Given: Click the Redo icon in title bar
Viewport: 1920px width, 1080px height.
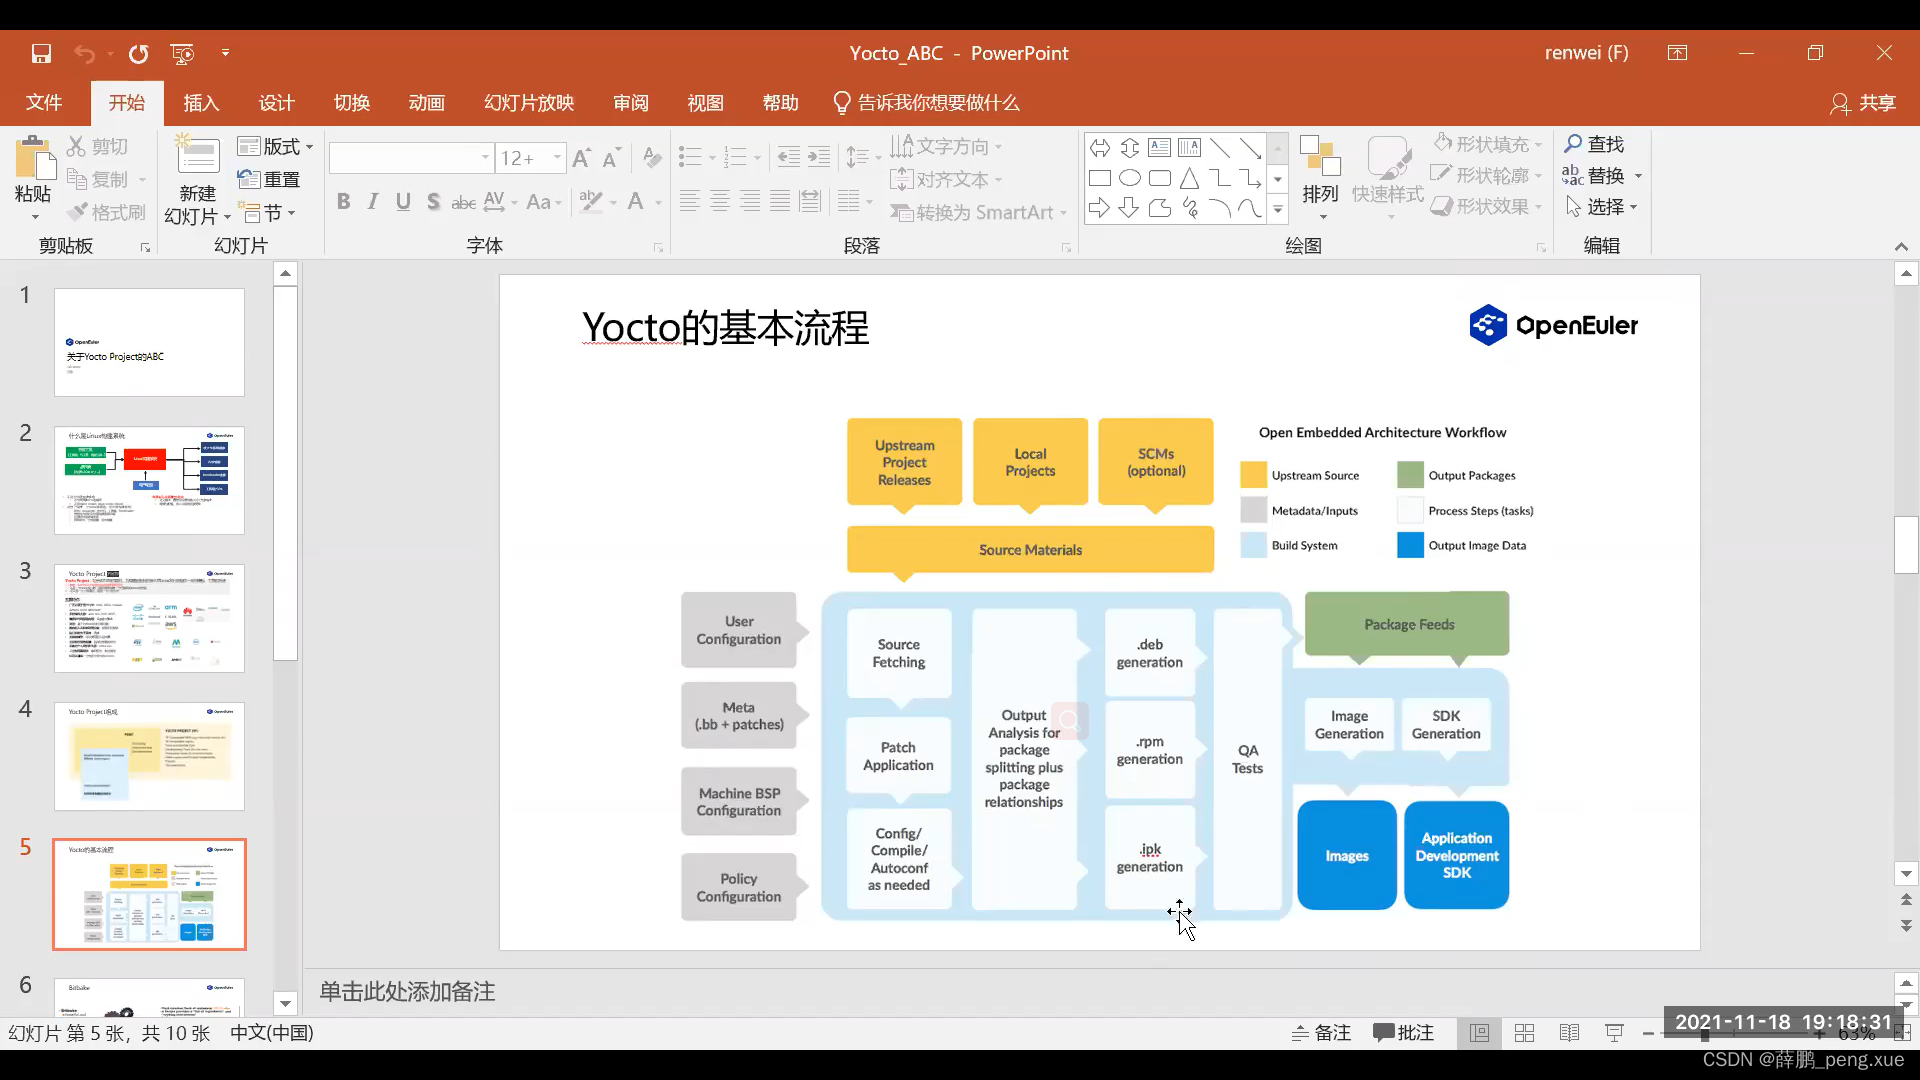Looking at the screenshot, I should coord(138,53).
